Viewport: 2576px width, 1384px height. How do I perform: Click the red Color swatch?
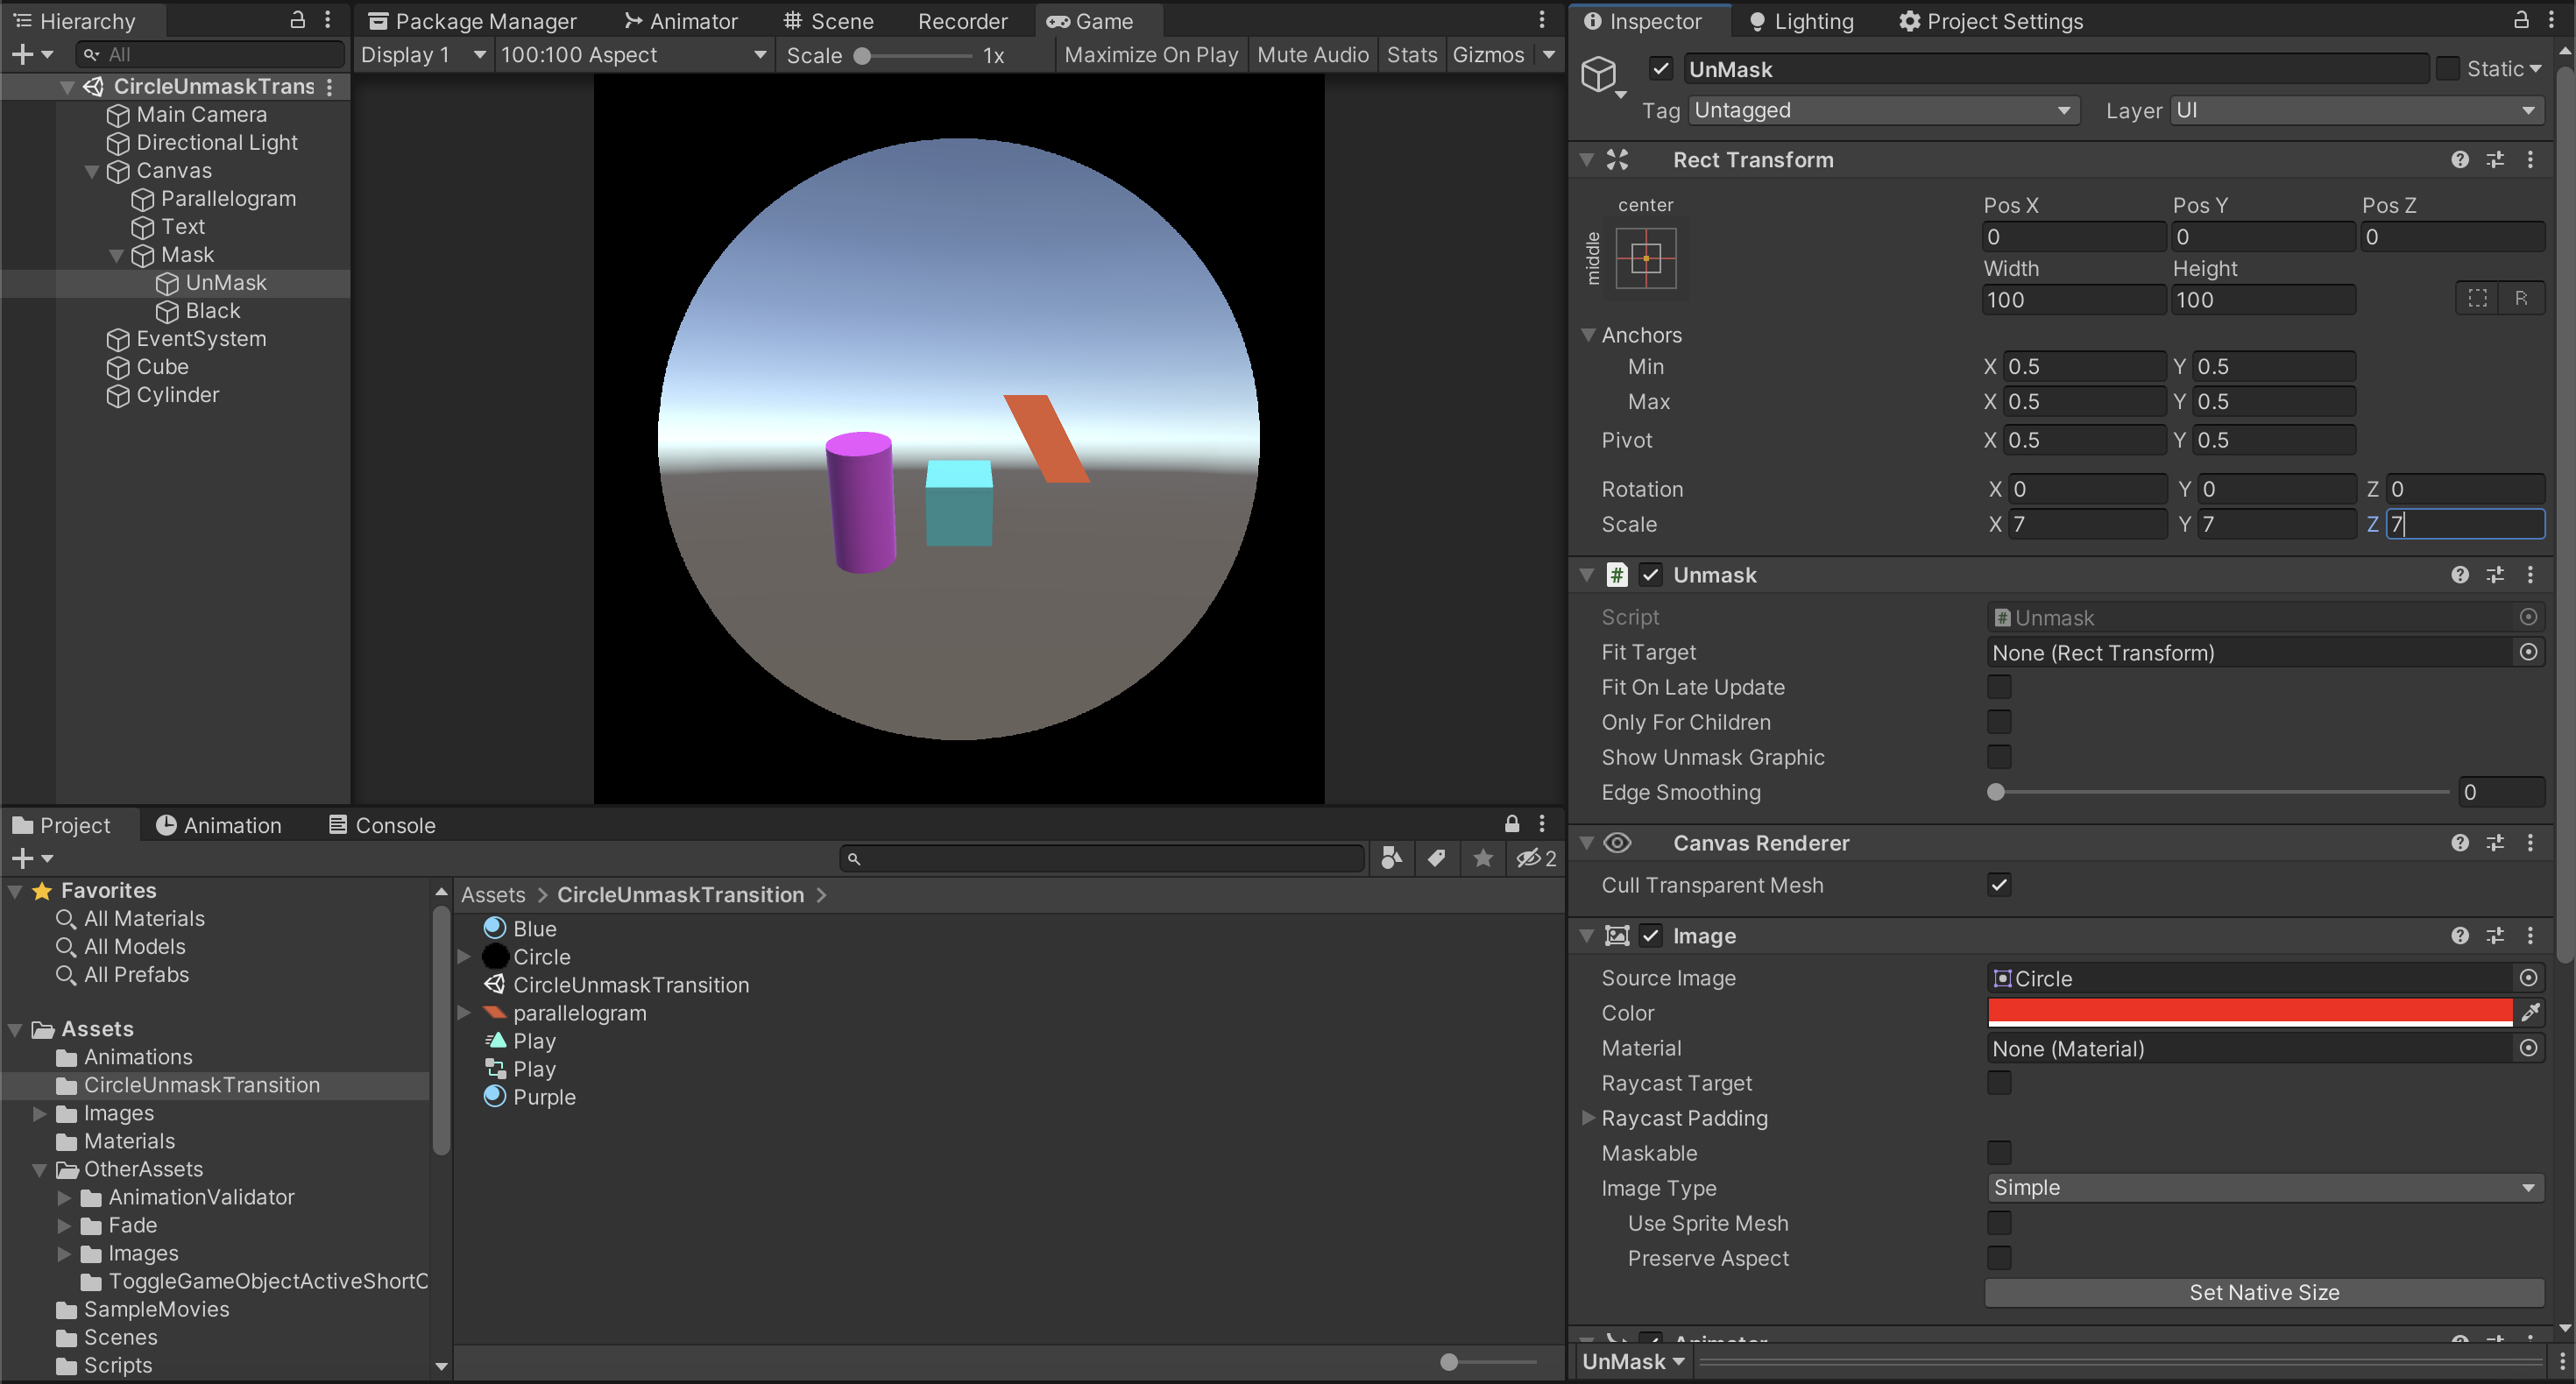tap(2249, 1012)
